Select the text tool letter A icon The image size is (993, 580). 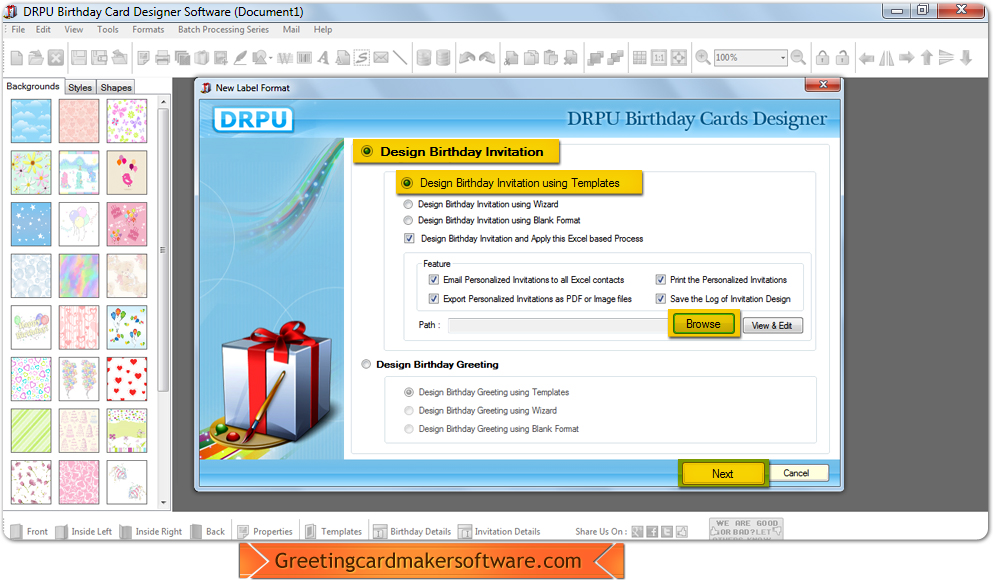324,58
